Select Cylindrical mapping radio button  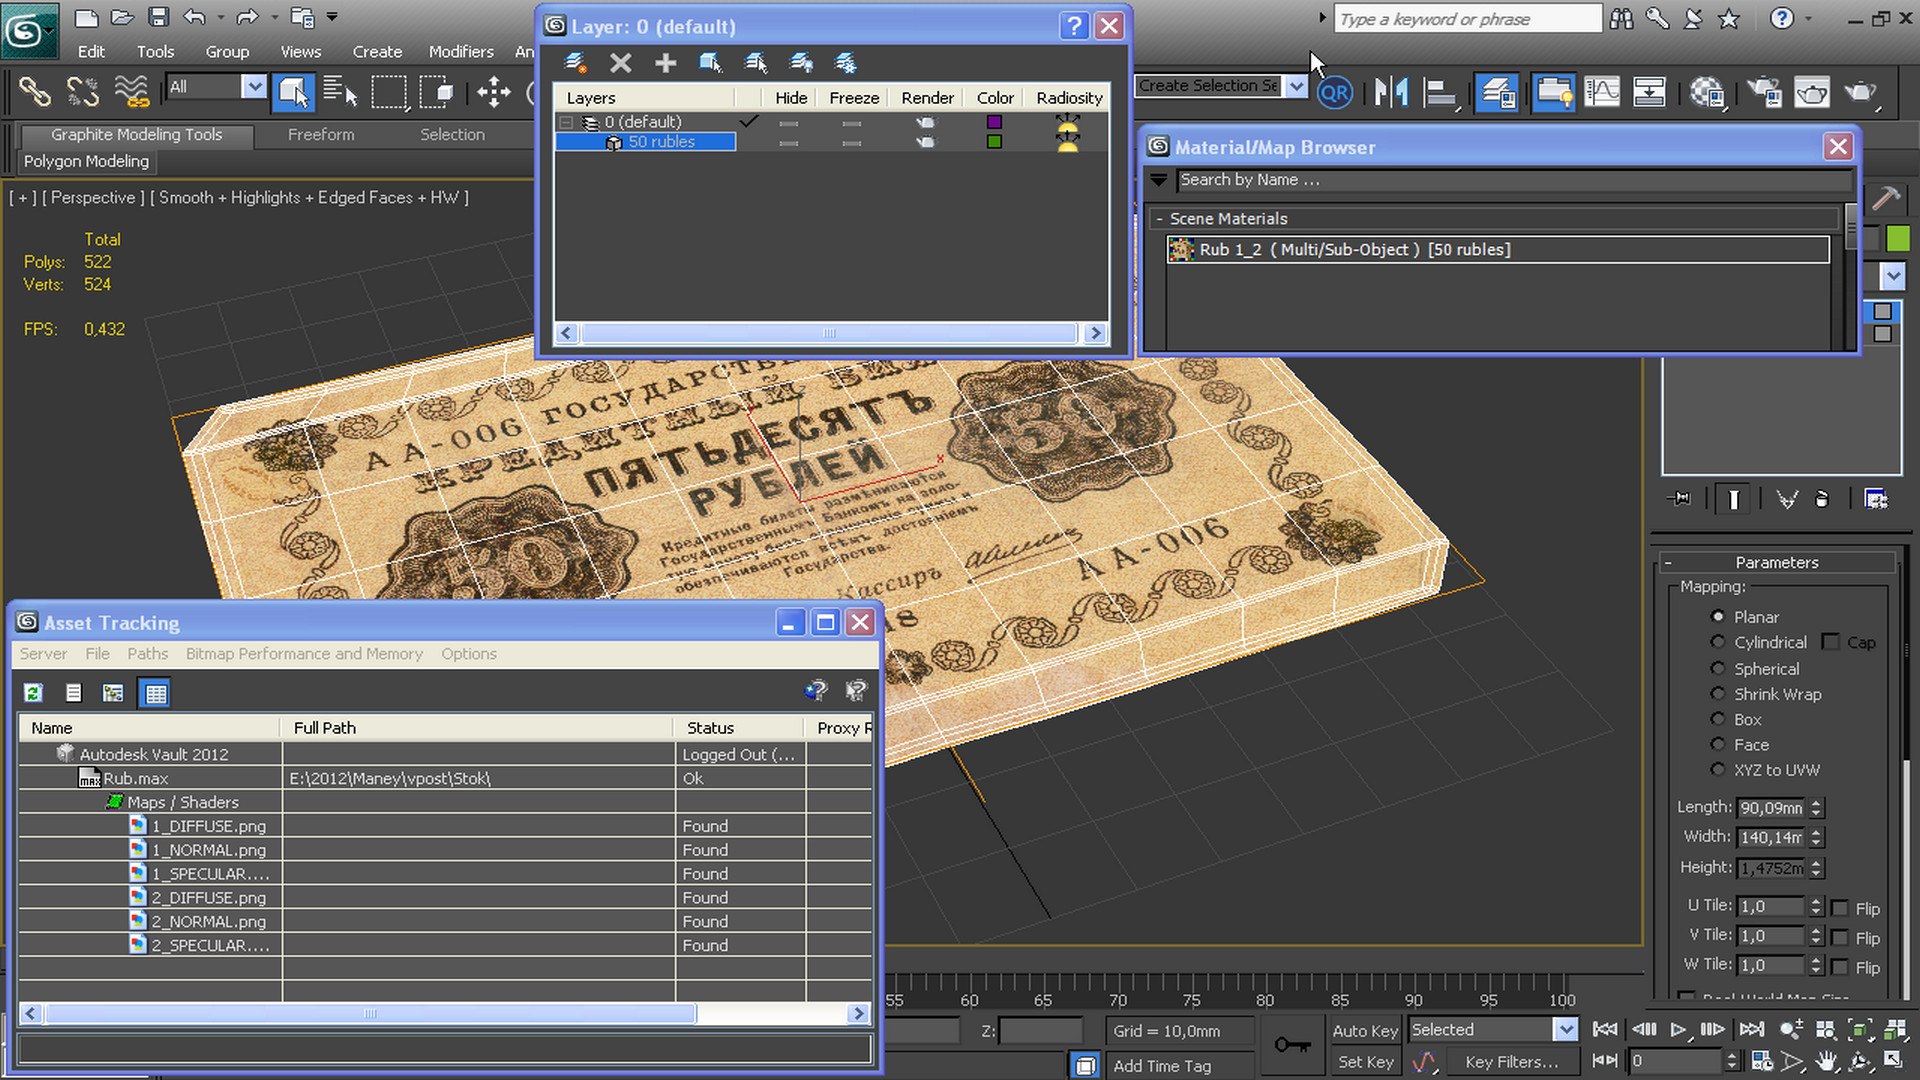point(1718,642)
